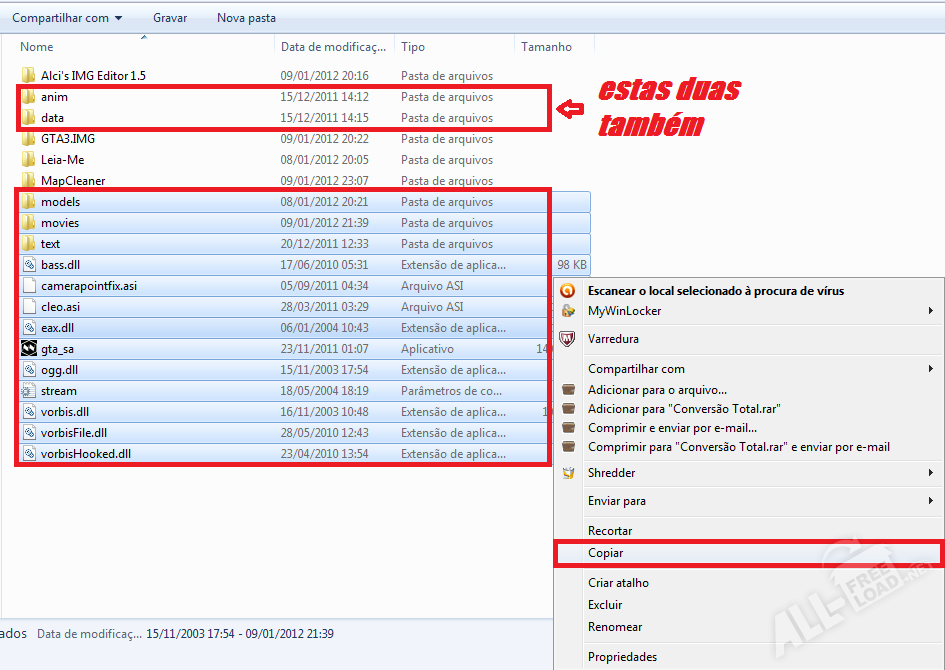Screen dimensions: 945x670
Task: Click the antivirus scan icon in context menu
Action: [x=568, y=291]
